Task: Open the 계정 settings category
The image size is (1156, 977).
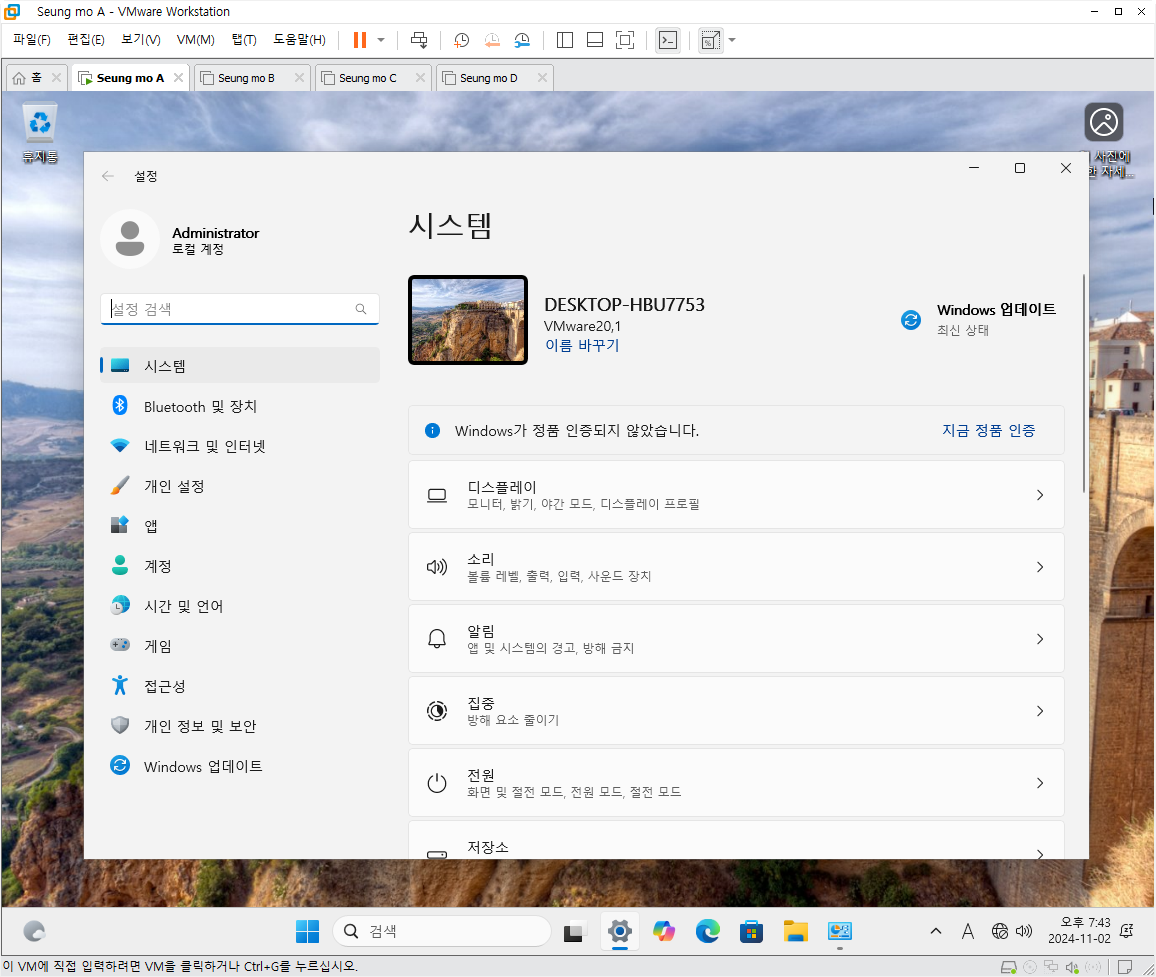Action: [x=240, y=566]
